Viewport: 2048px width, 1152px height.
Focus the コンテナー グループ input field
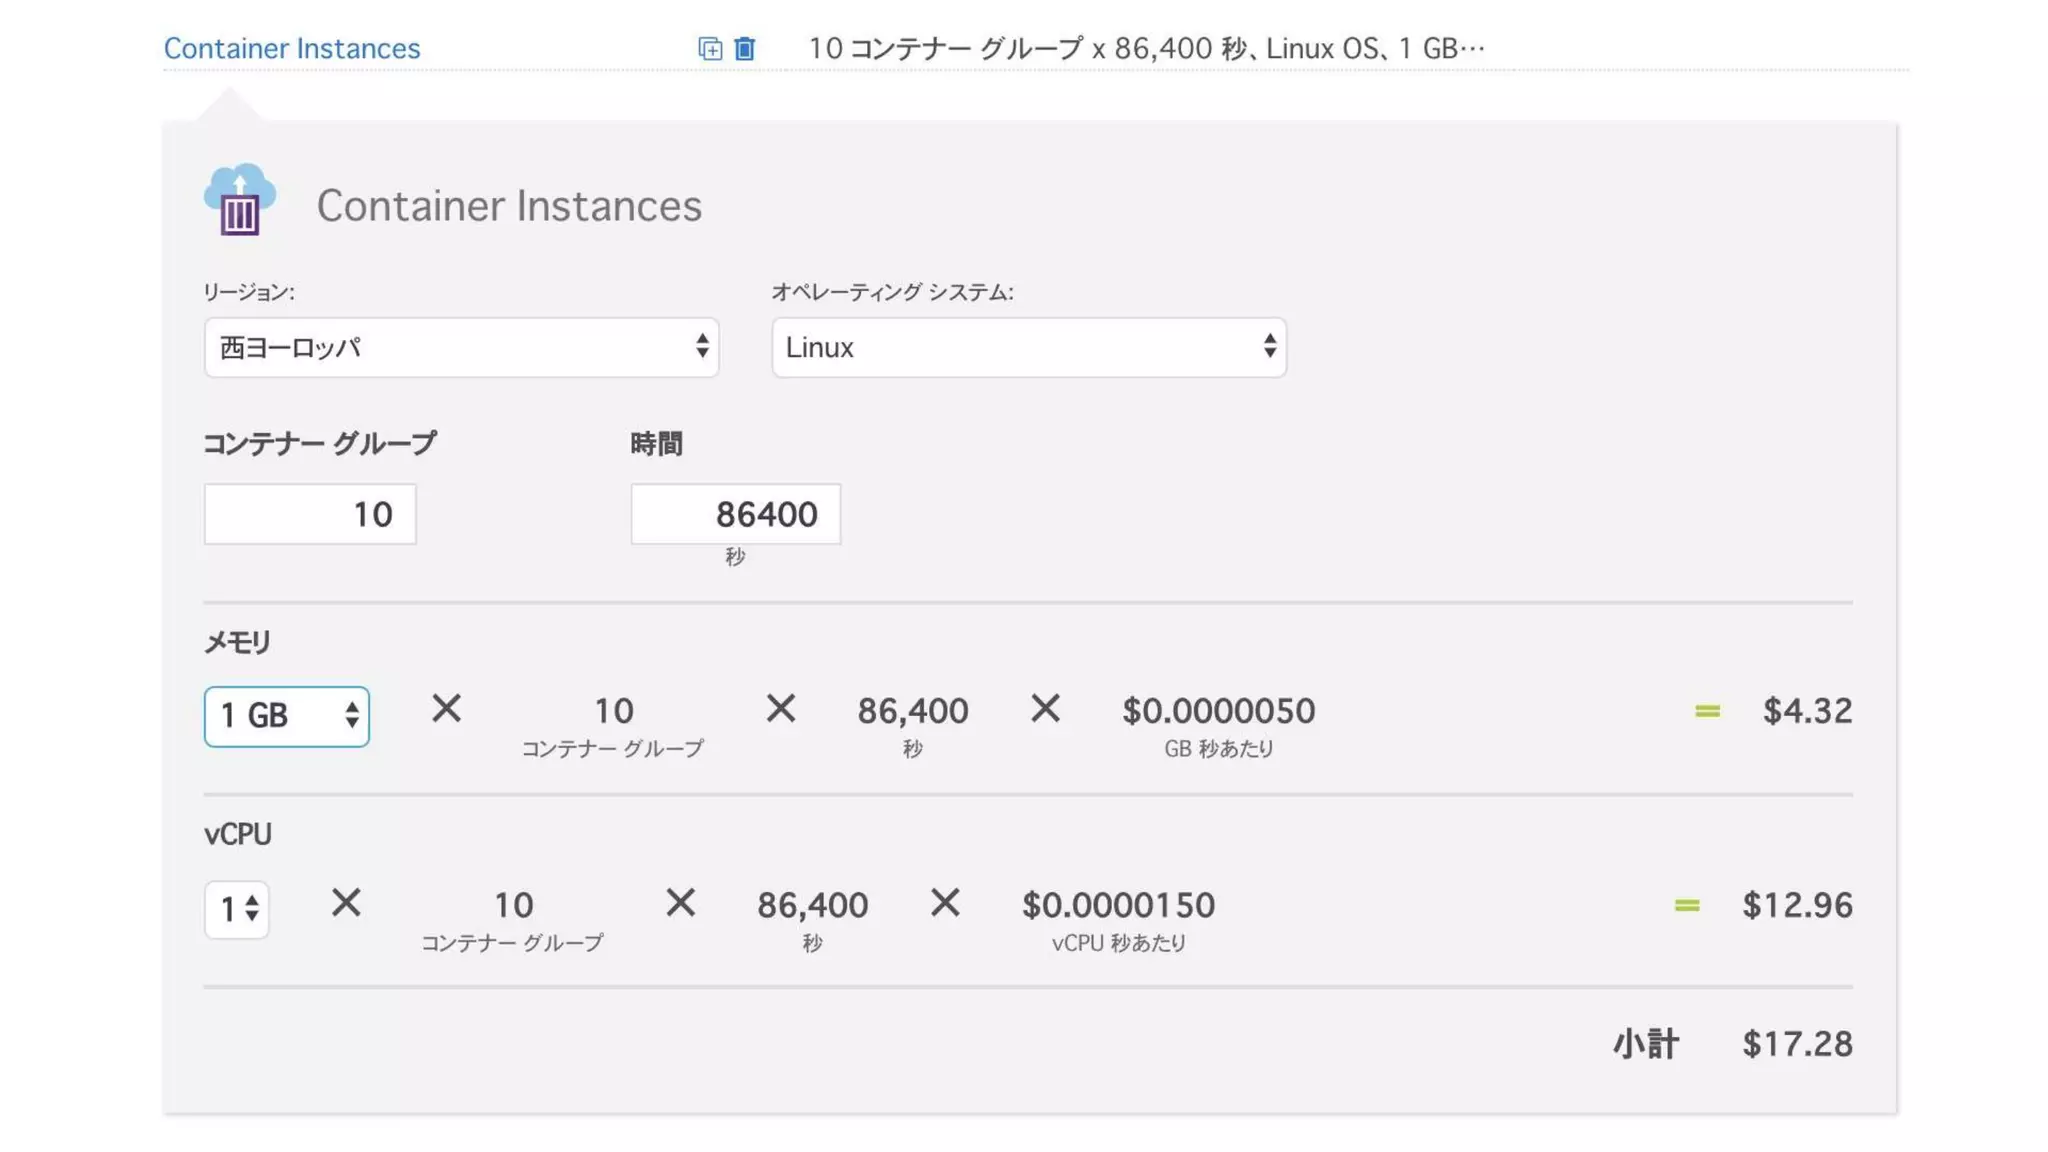[x=310, y=514]
